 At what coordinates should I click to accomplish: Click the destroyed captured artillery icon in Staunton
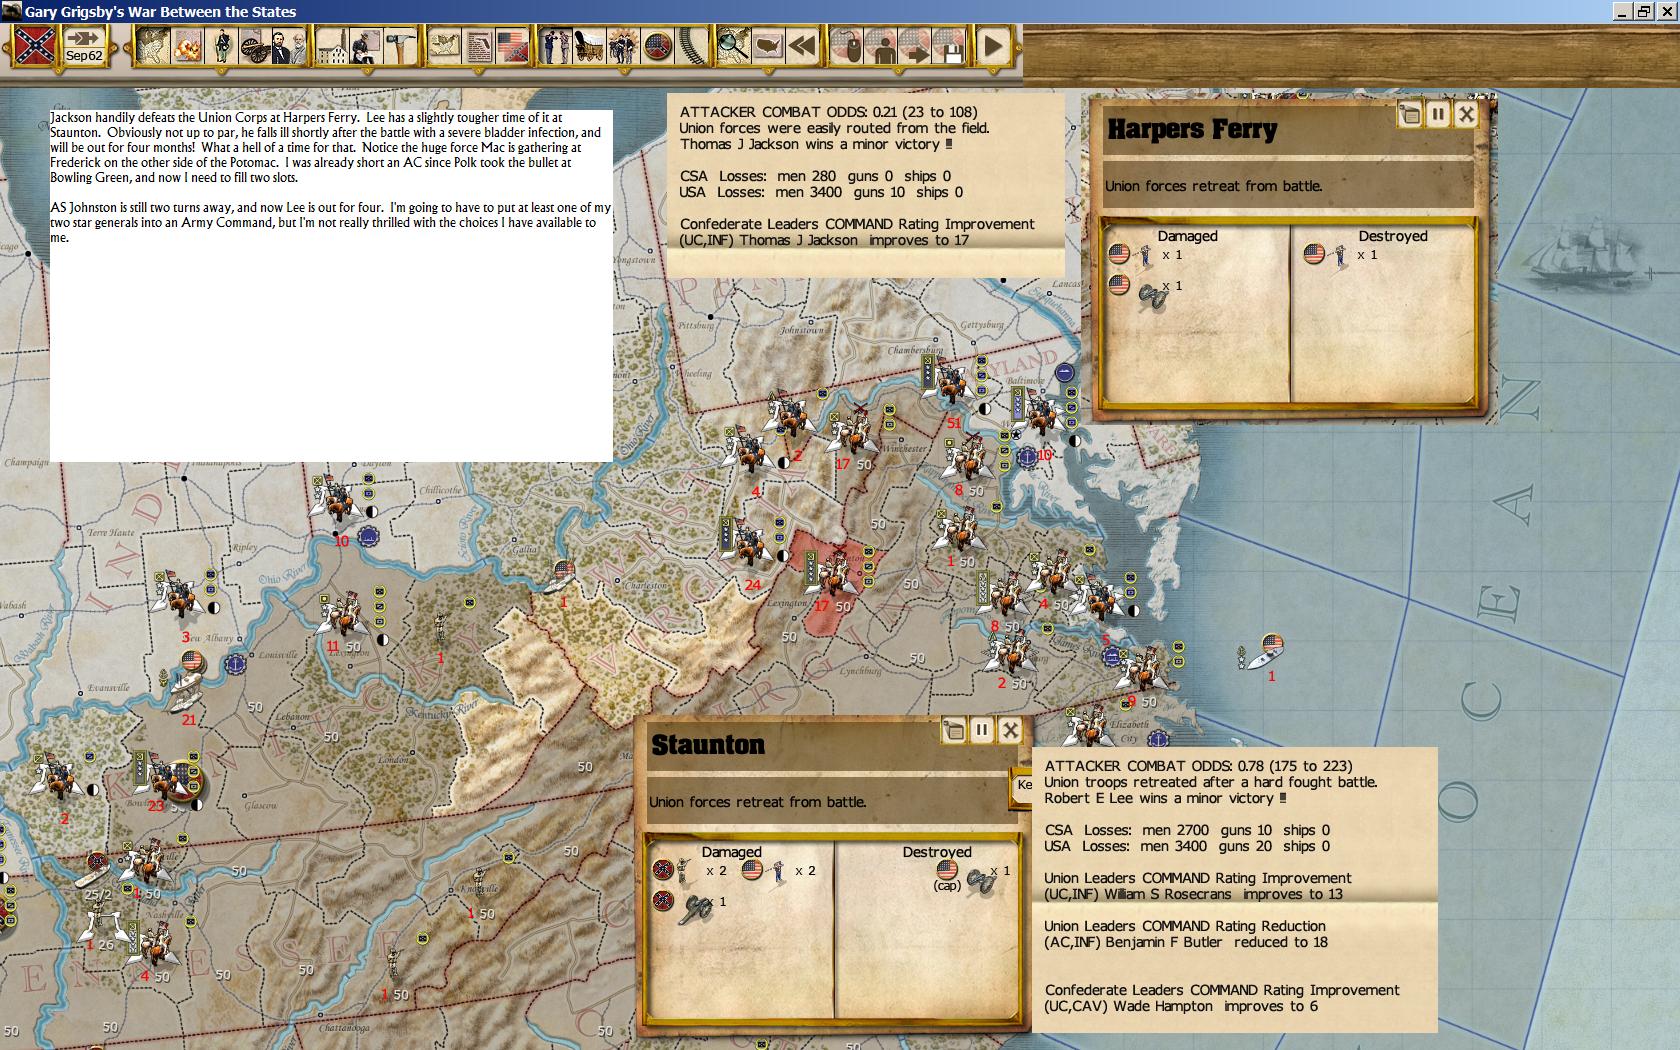tap(981, 880)
